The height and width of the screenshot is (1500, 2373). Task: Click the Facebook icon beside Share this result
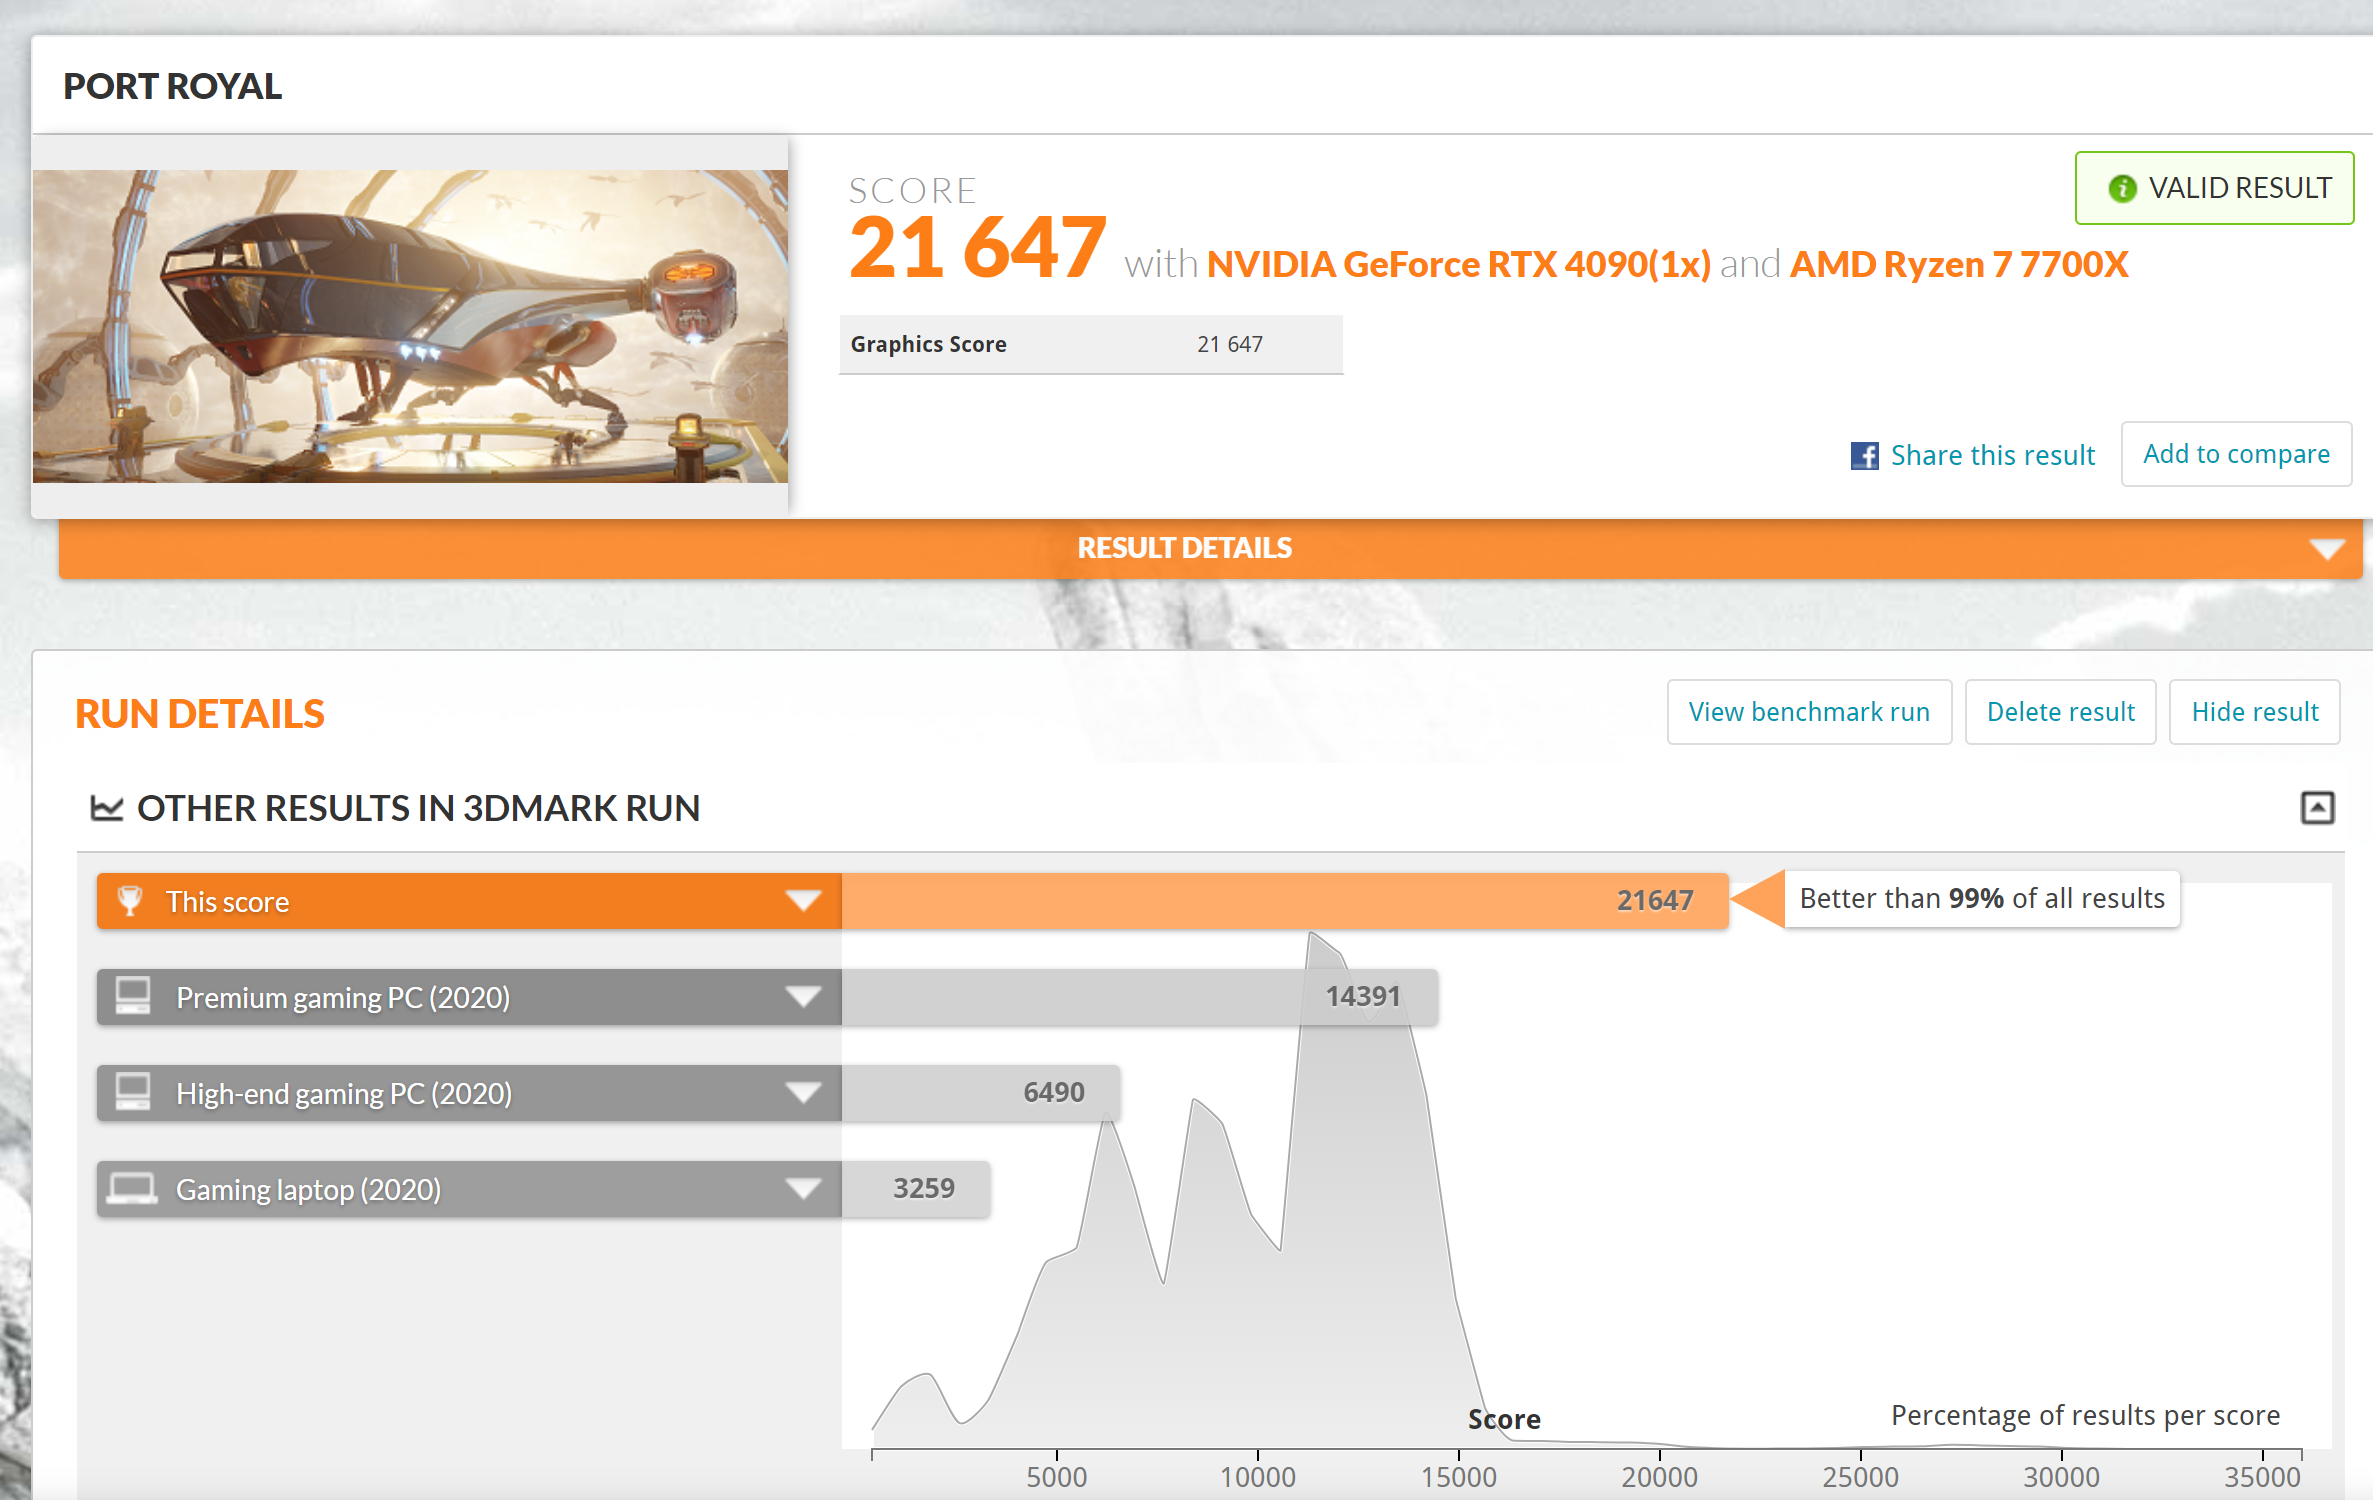[x=1864, y=456]
